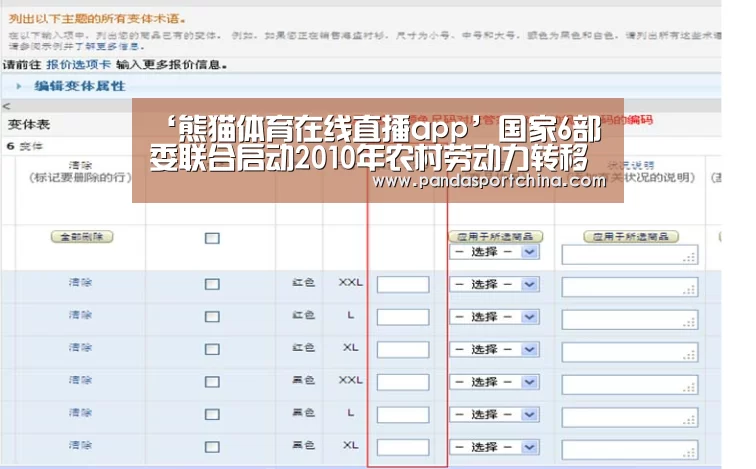Open 选择 dropdown for 黑色 XL row
Image resolution: width=756 pixels, height=469 pixels.
494,447
